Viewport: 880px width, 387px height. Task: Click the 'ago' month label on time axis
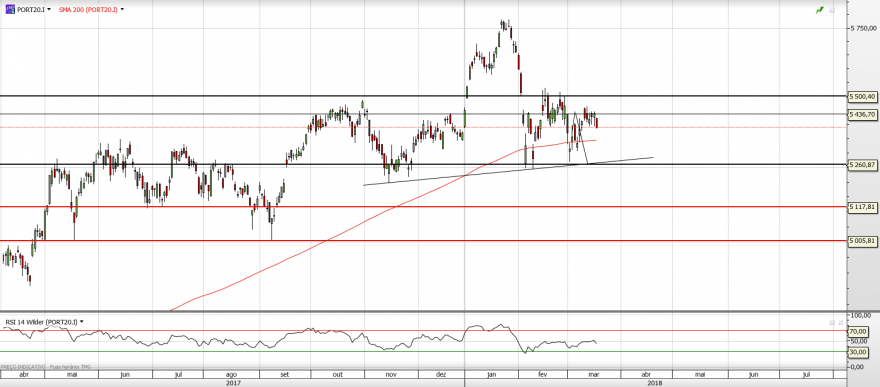coord(231,375)
